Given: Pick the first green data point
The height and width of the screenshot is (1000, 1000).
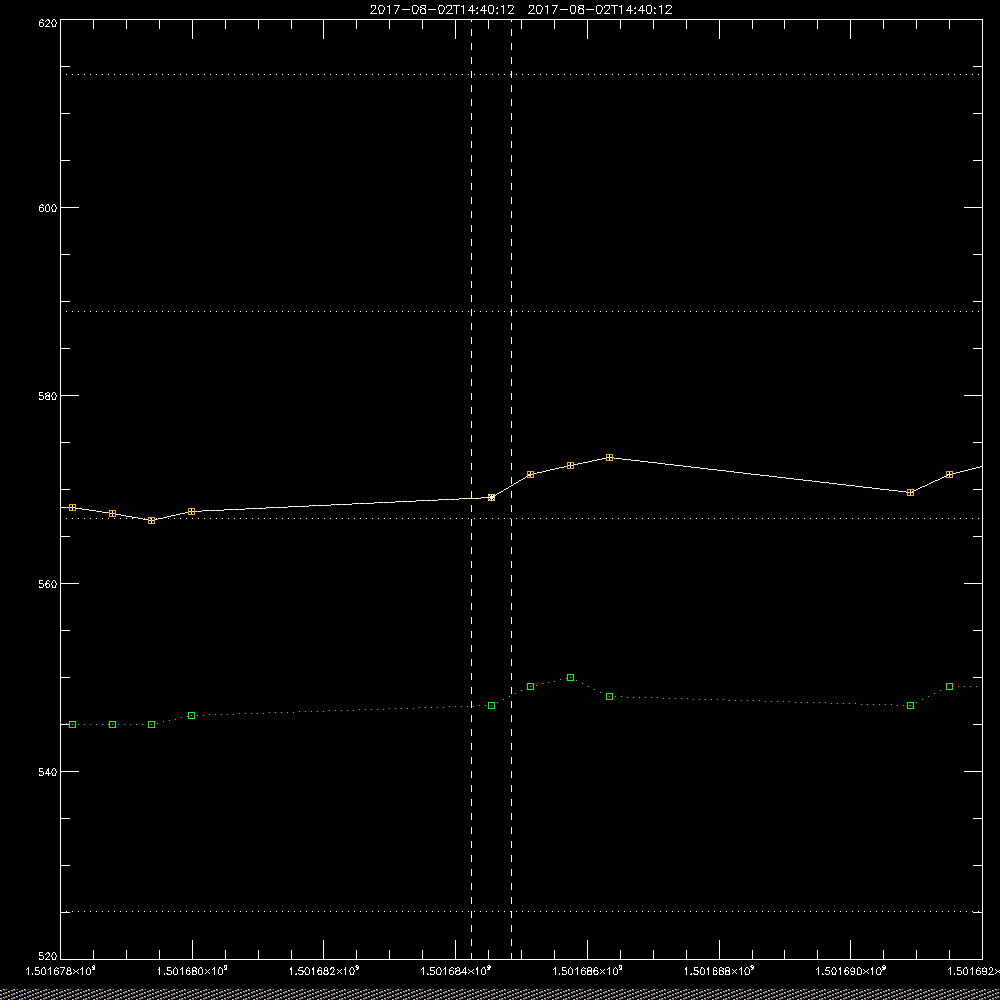Looking at the screenshot, I should pyautogui.click(x=73, y=724).
